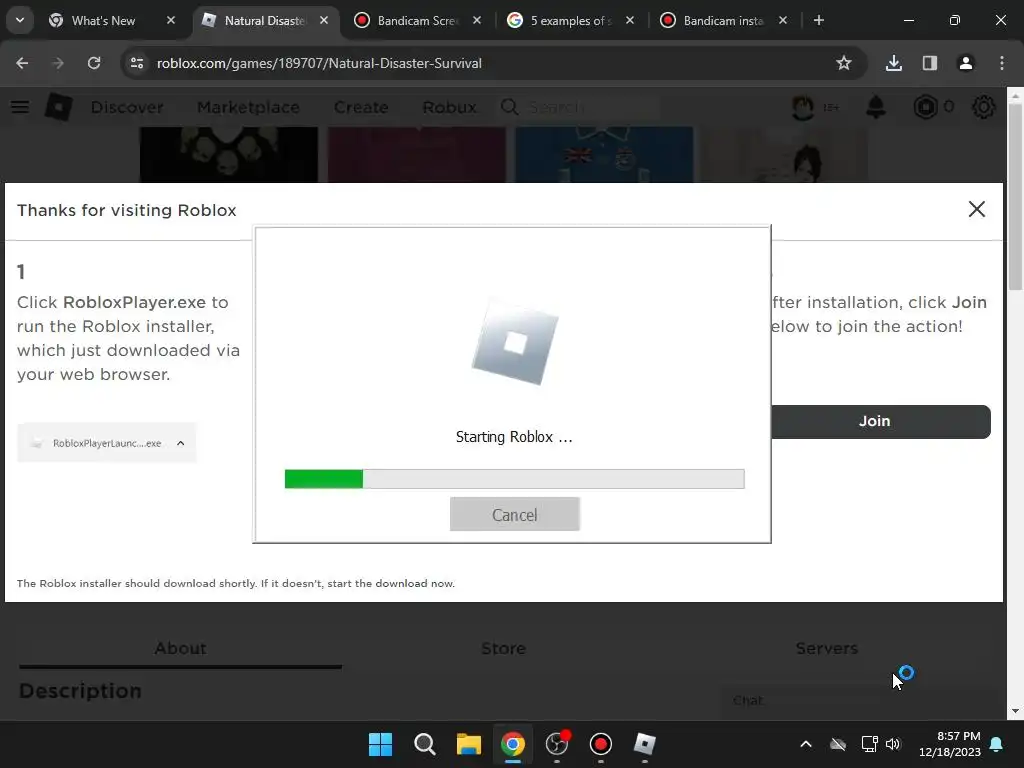Toggle the Chrome side panel
This screenshot has width=1024, height=768.
tap(929, 63)
